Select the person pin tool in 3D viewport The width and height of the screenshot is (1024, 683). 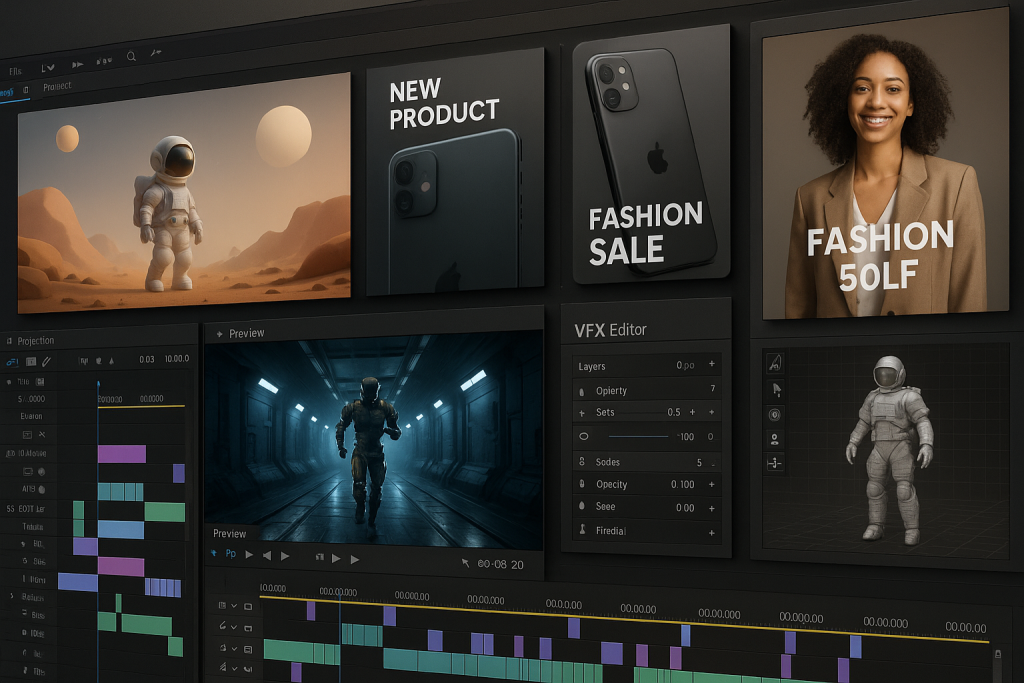pos(775,439)
